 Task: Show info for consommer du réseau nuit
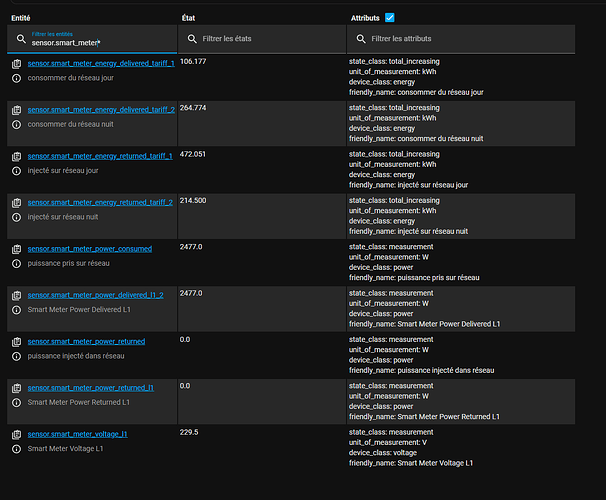[x=16, y=124]
